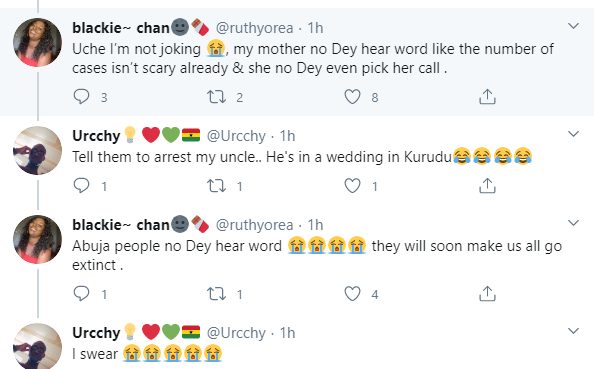Share the 'Abuja people' tweet
Screen dimensions: 594x369
coord(487,294)
